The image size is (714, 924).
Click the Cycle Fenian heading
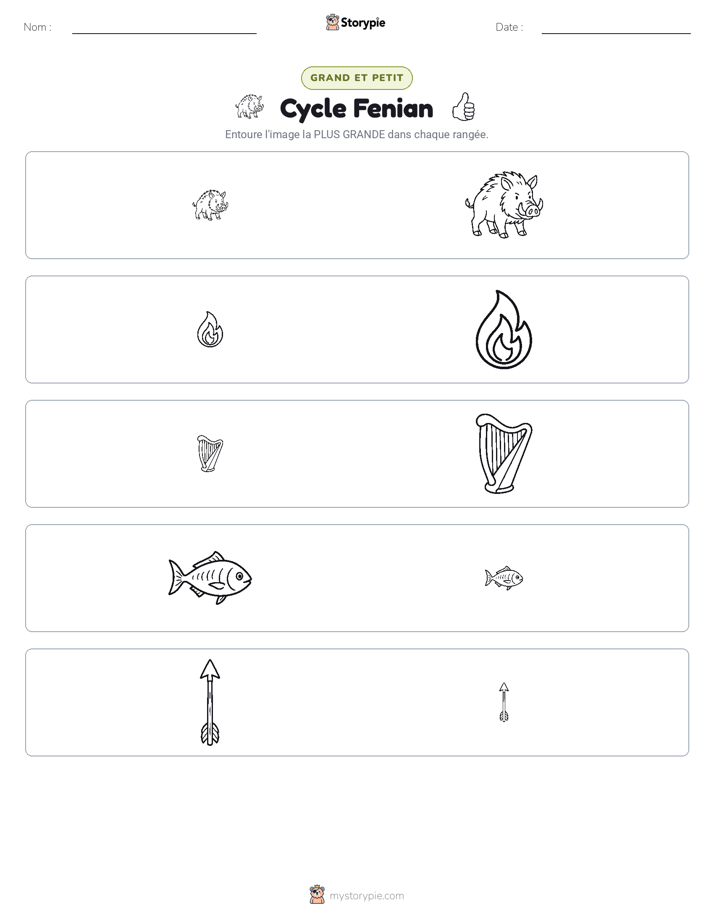coord(357,108)
